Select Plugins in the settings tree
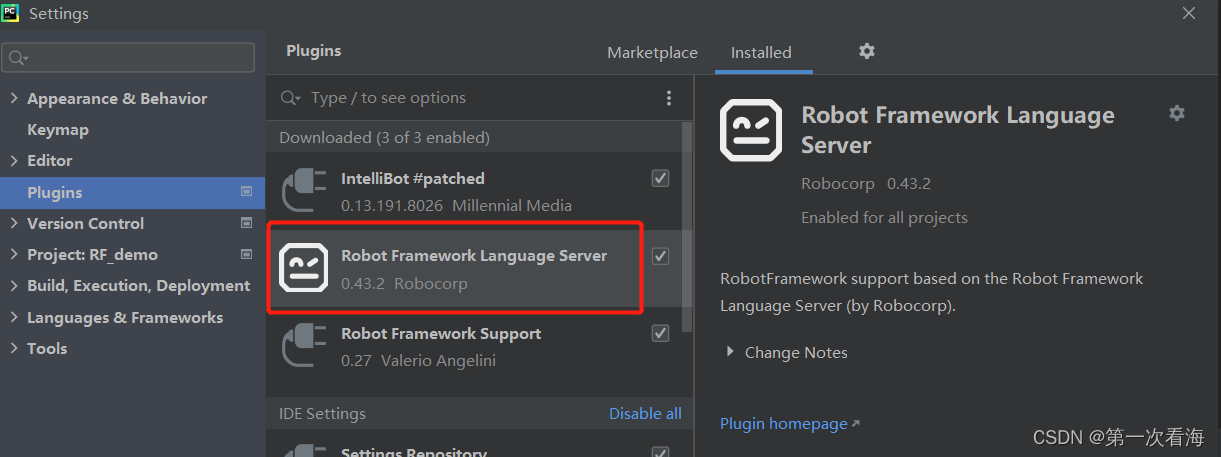This screenshot has width=1221, height=457. click(132, 192)
